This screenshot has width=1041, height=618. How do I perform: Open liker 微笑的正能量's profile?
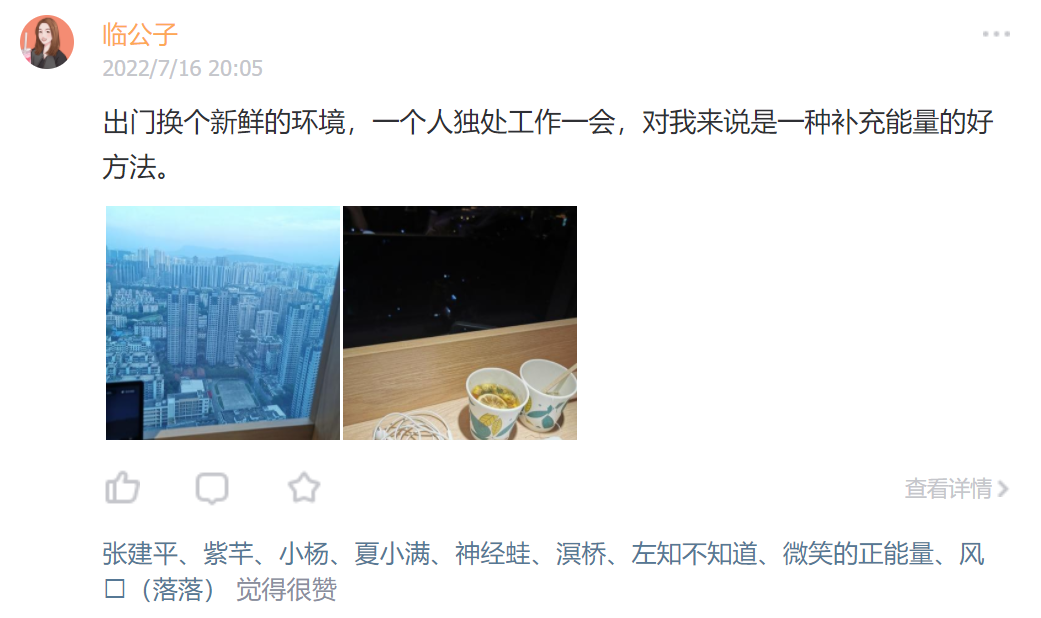859,554
